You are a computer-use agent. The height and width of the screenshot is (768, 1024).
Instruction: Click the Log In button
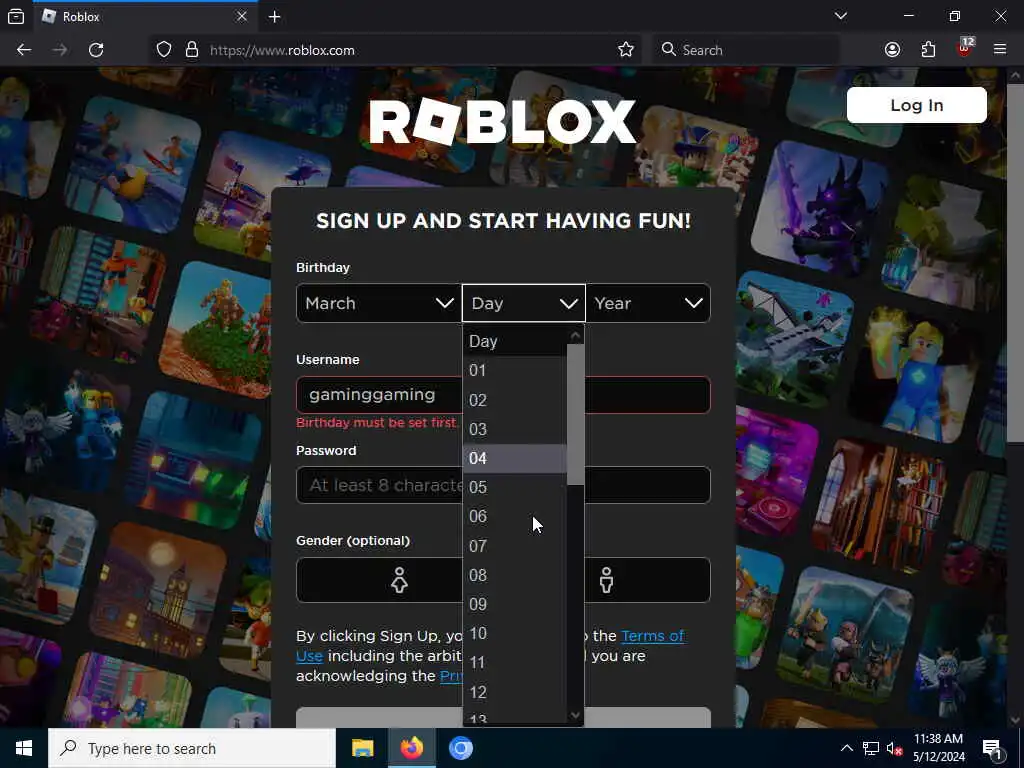click(x=916, y=105)
